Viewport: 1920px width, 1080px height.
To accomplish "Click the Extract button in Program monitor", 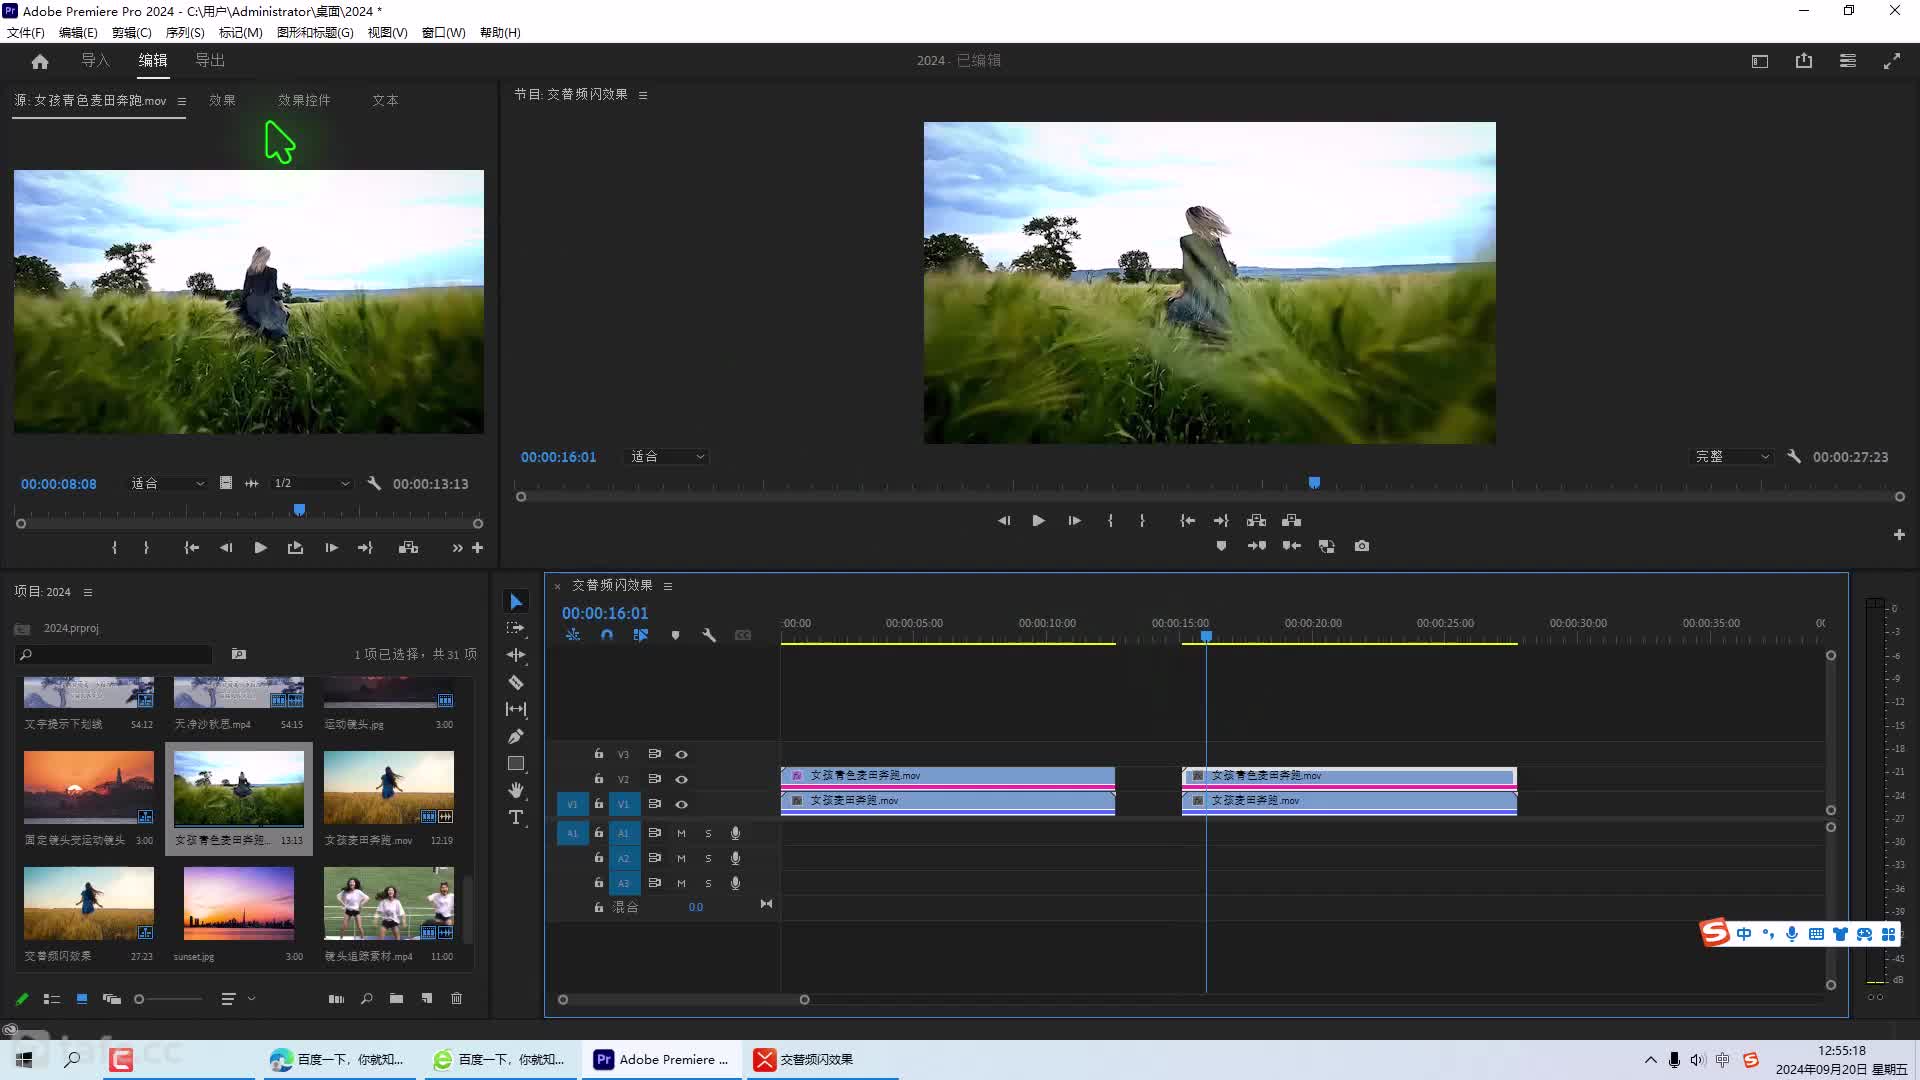I will pyautogui.click(x=1292, y=520).
